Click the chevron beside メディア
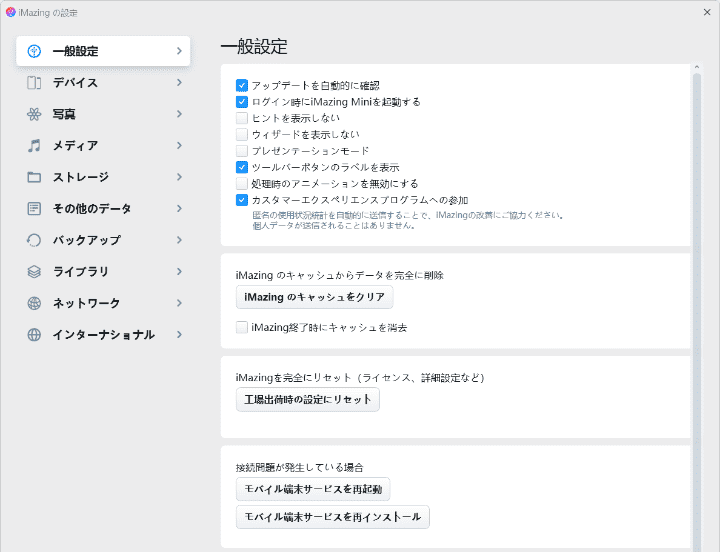This screenshot has width=720, height=552. point(180,146)
